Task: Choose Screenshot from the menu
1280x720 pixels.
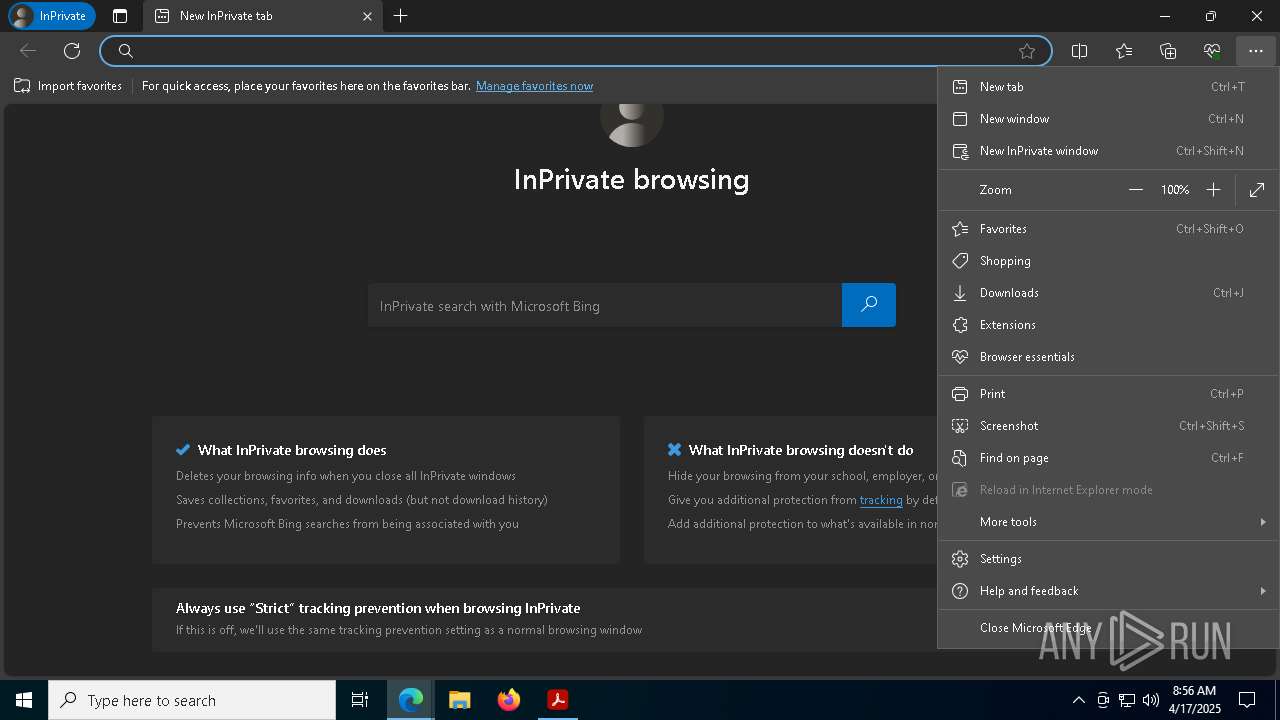Action: (x=1108, y=426)
